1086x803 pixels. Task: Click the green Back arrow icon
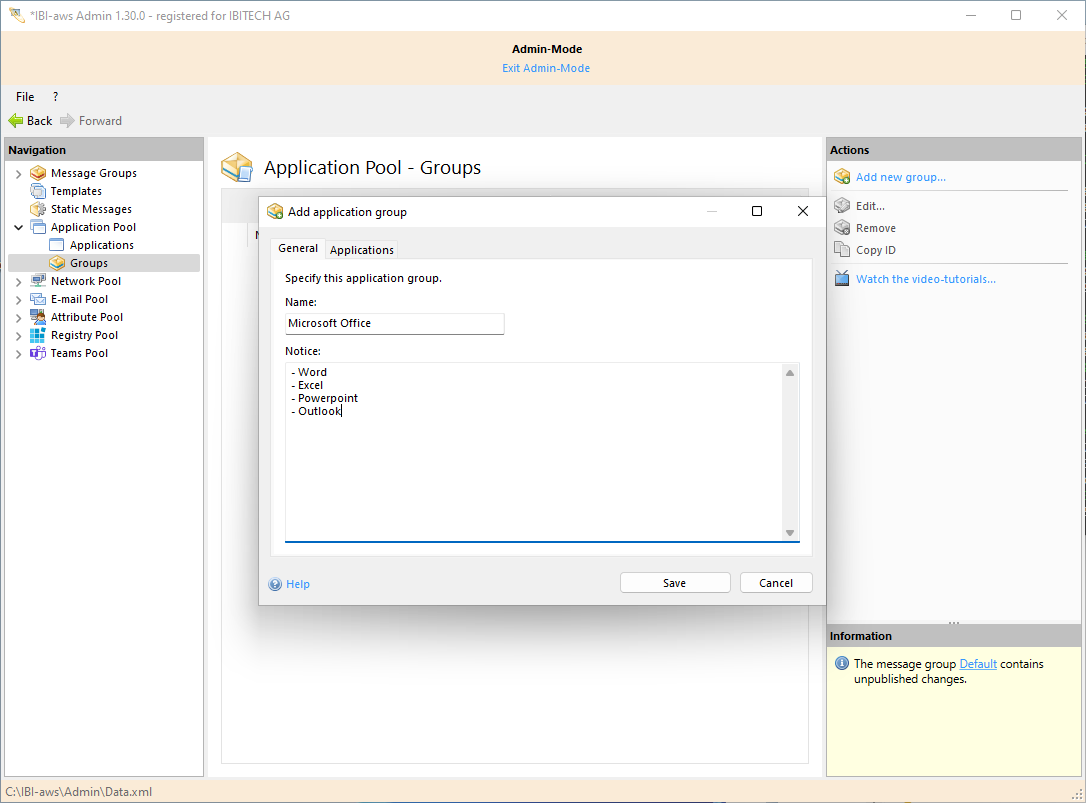click(x=16, y=121)
